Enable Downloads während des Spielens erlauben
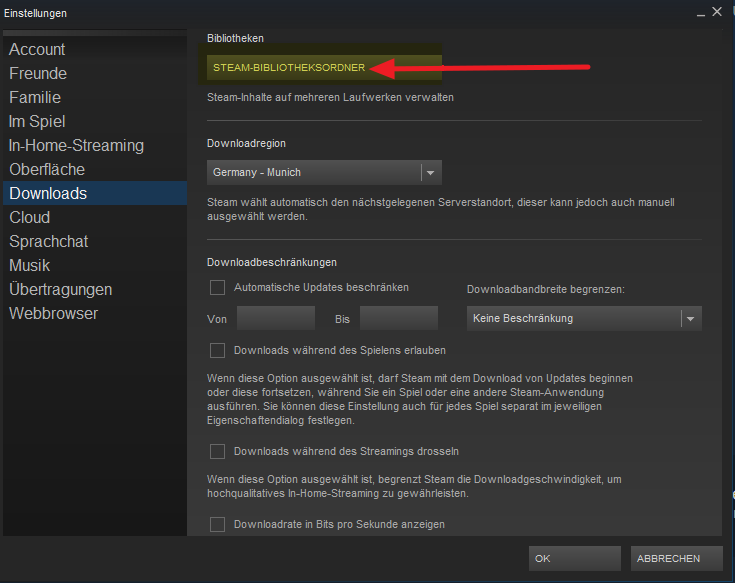 (x=218, y=350)
